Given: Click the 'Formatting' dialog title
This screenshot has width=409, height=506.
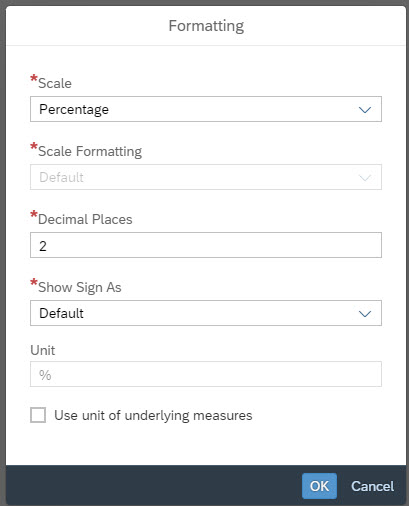Looking at the screenshot, I should coord(206,26).
